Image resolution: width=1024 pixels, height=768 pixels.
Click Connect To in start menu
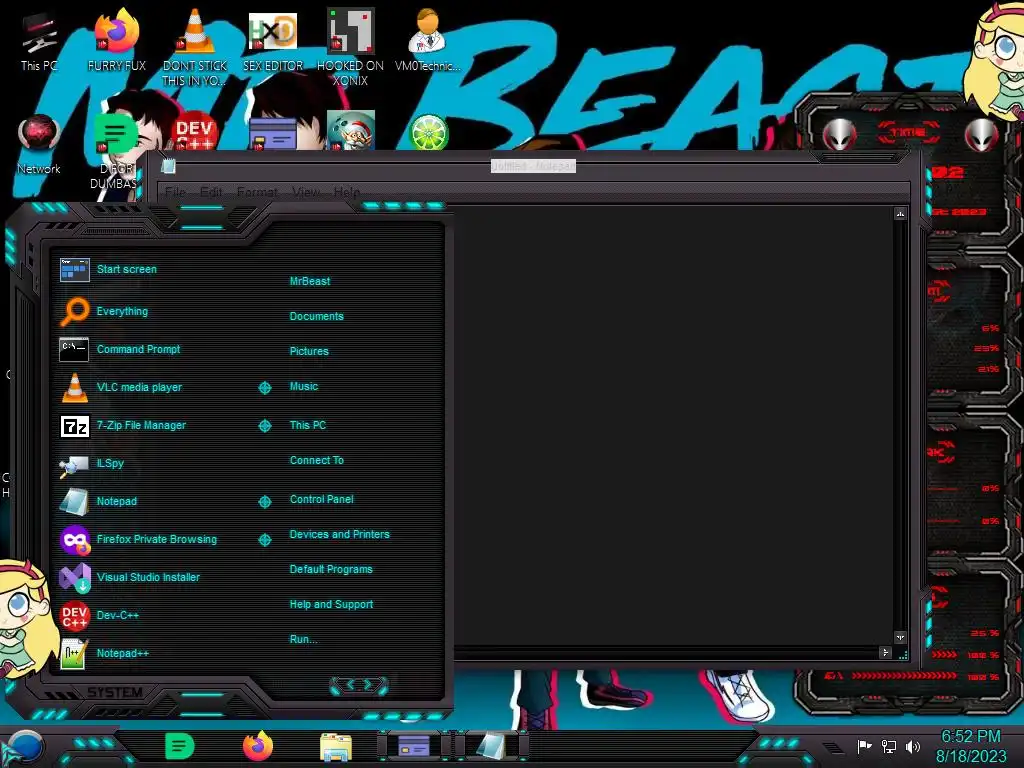[316, 460]
